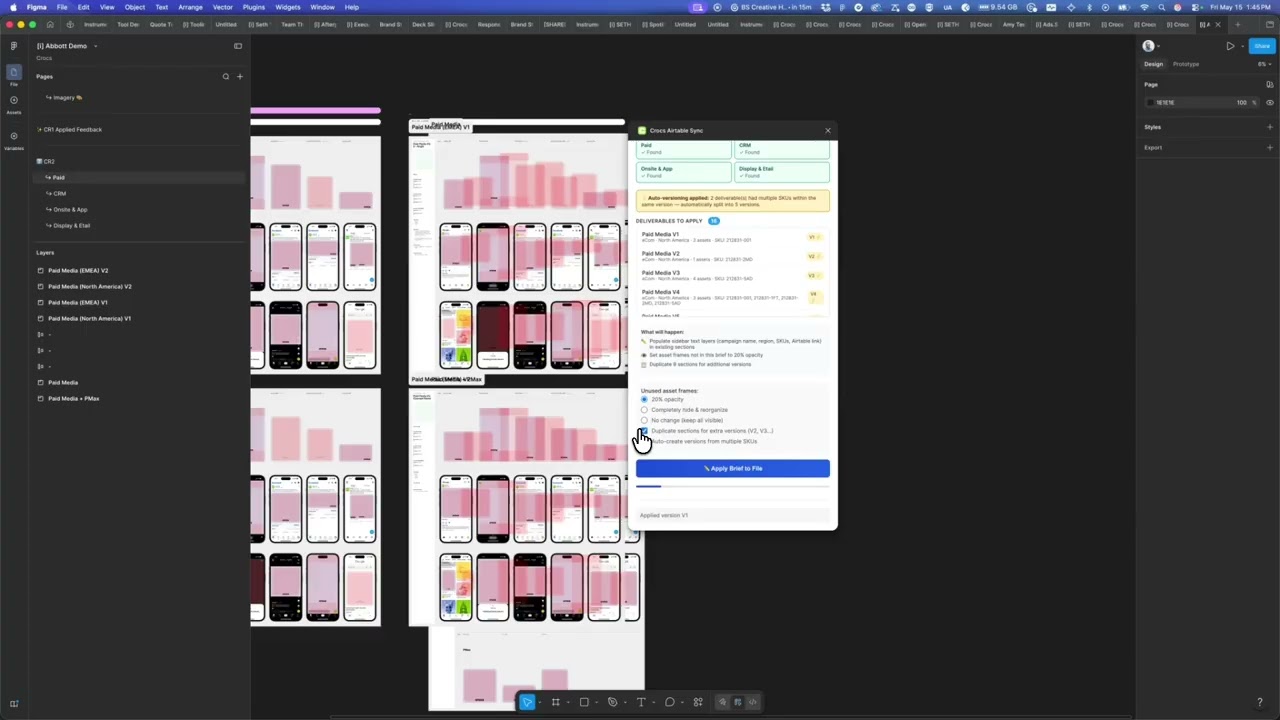
Task: Open the Variables panel in left sidebar
Action: click(x=14, y=139)
